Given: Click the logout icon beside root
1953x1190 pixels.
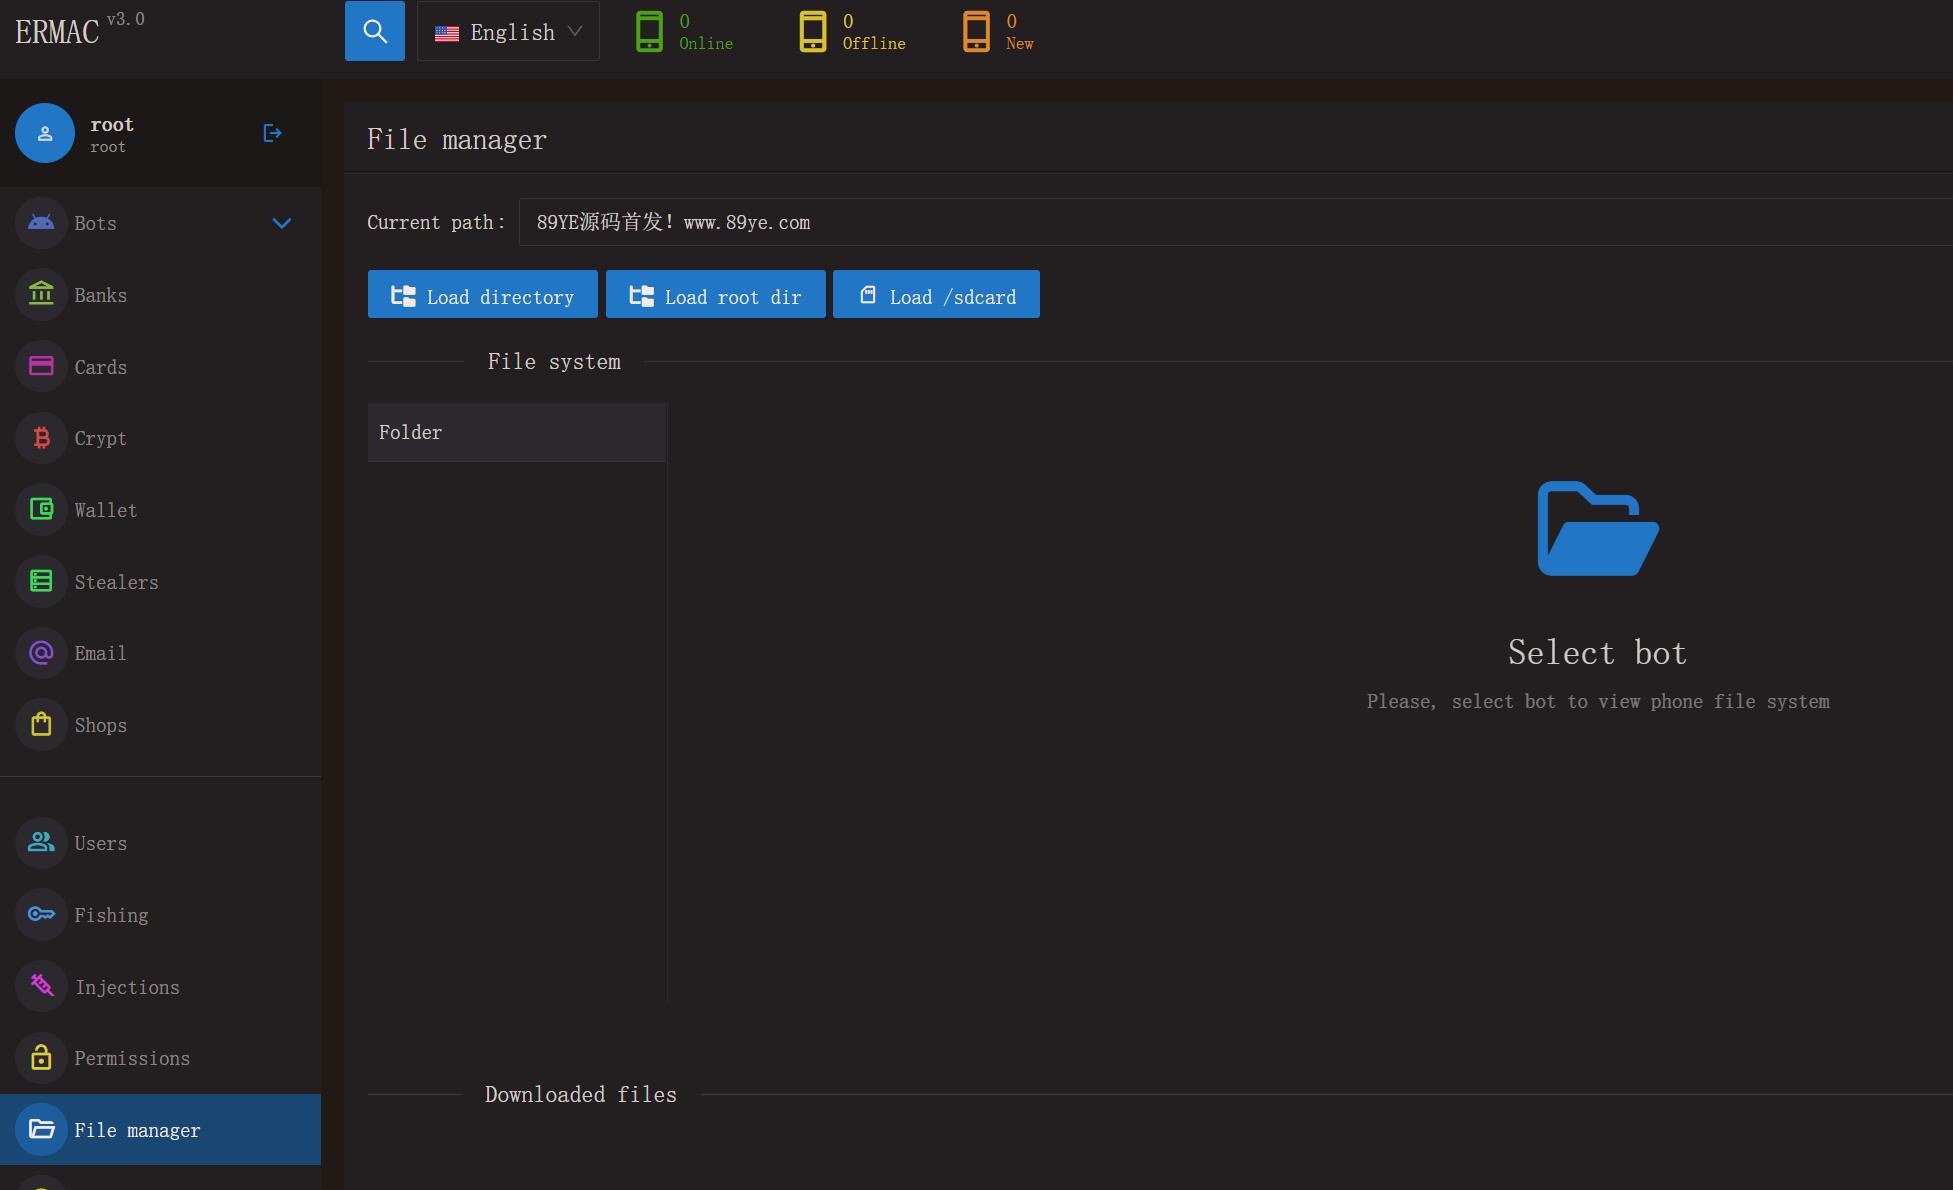Looking at the screenshot, I should (x=272, y=133).
